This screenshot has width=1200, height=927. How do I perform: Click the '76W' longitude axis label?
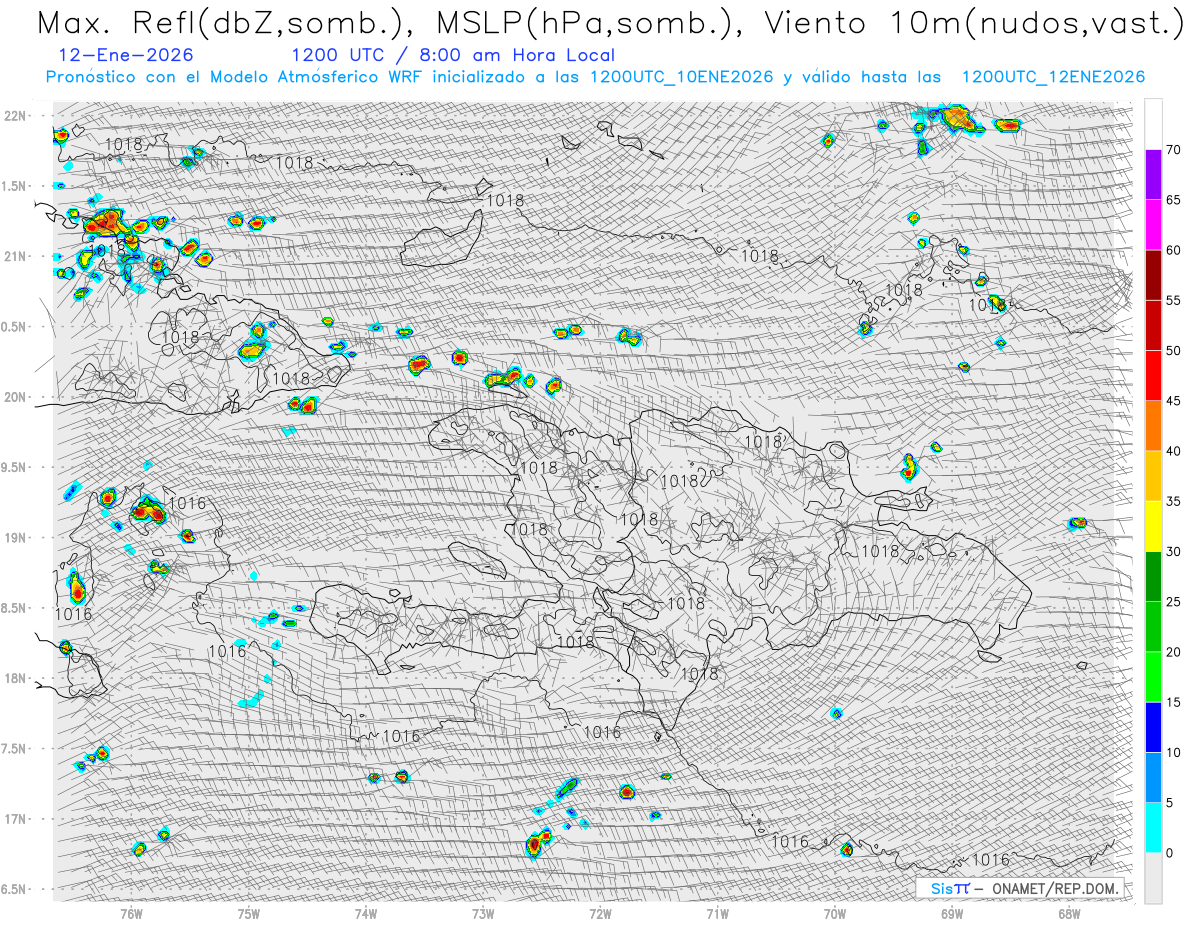(131, 912)
